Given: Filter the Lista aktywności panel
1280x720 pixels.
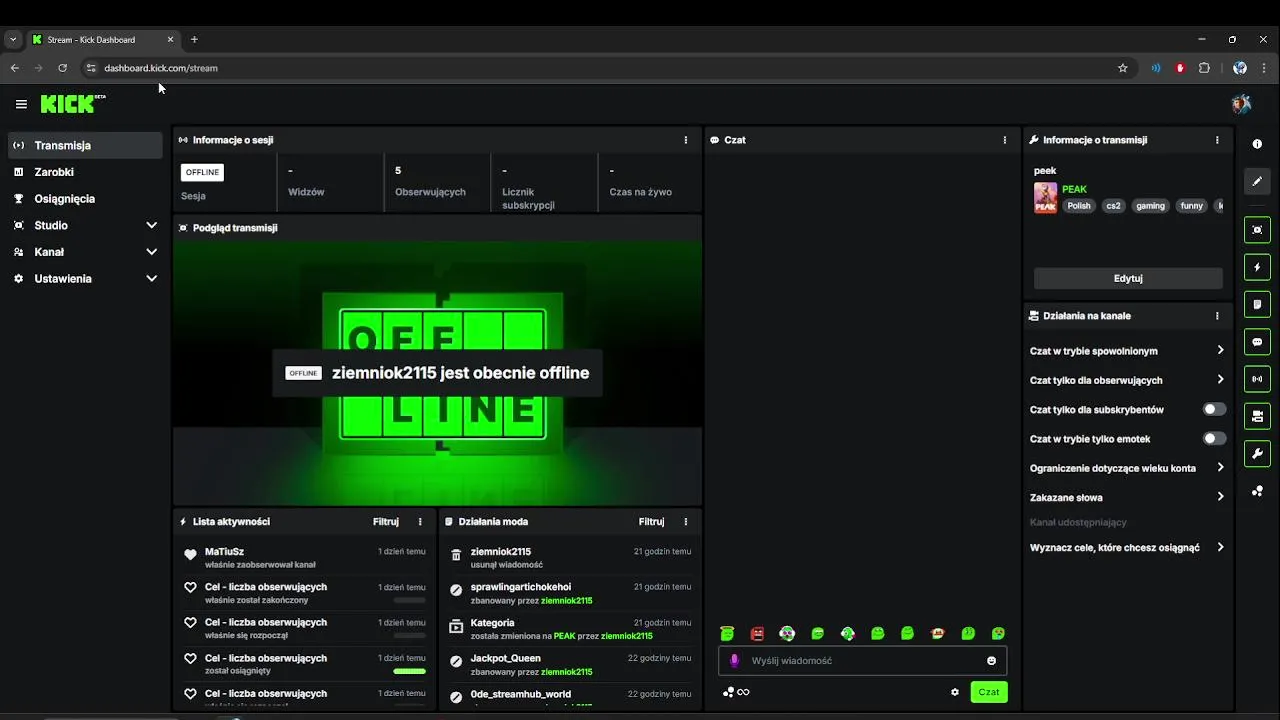Looking at the screenshot, I should 386,522.
